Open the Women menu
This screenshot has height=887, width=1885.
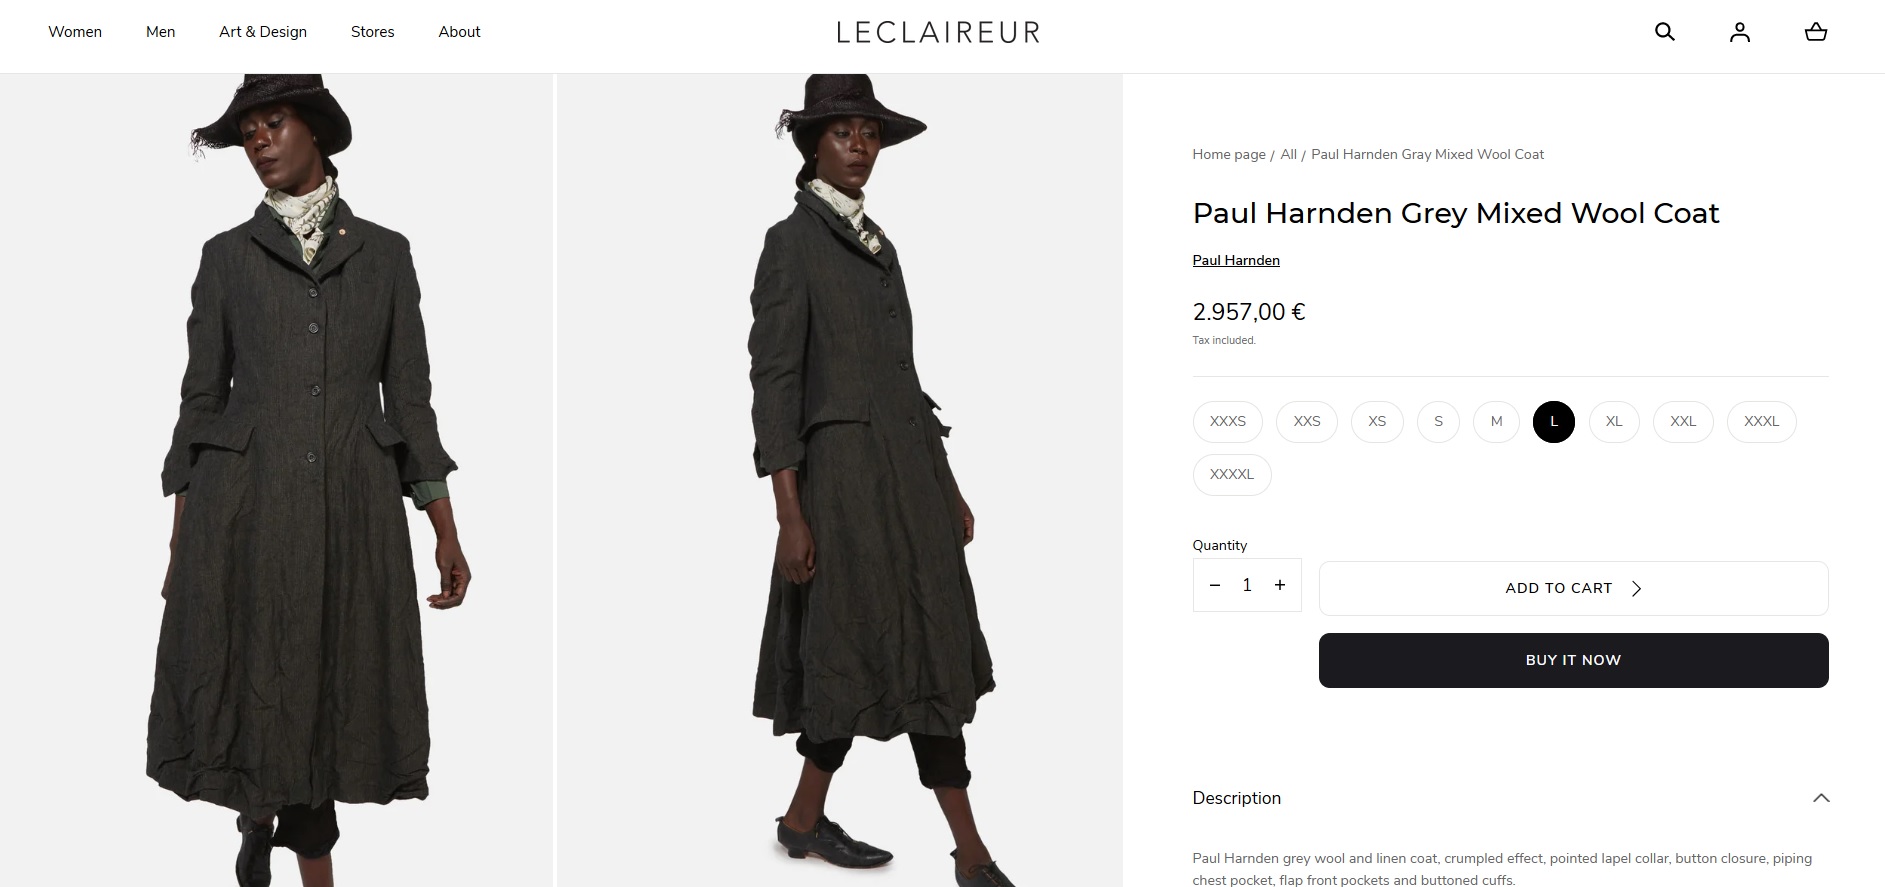click(75, 32)
